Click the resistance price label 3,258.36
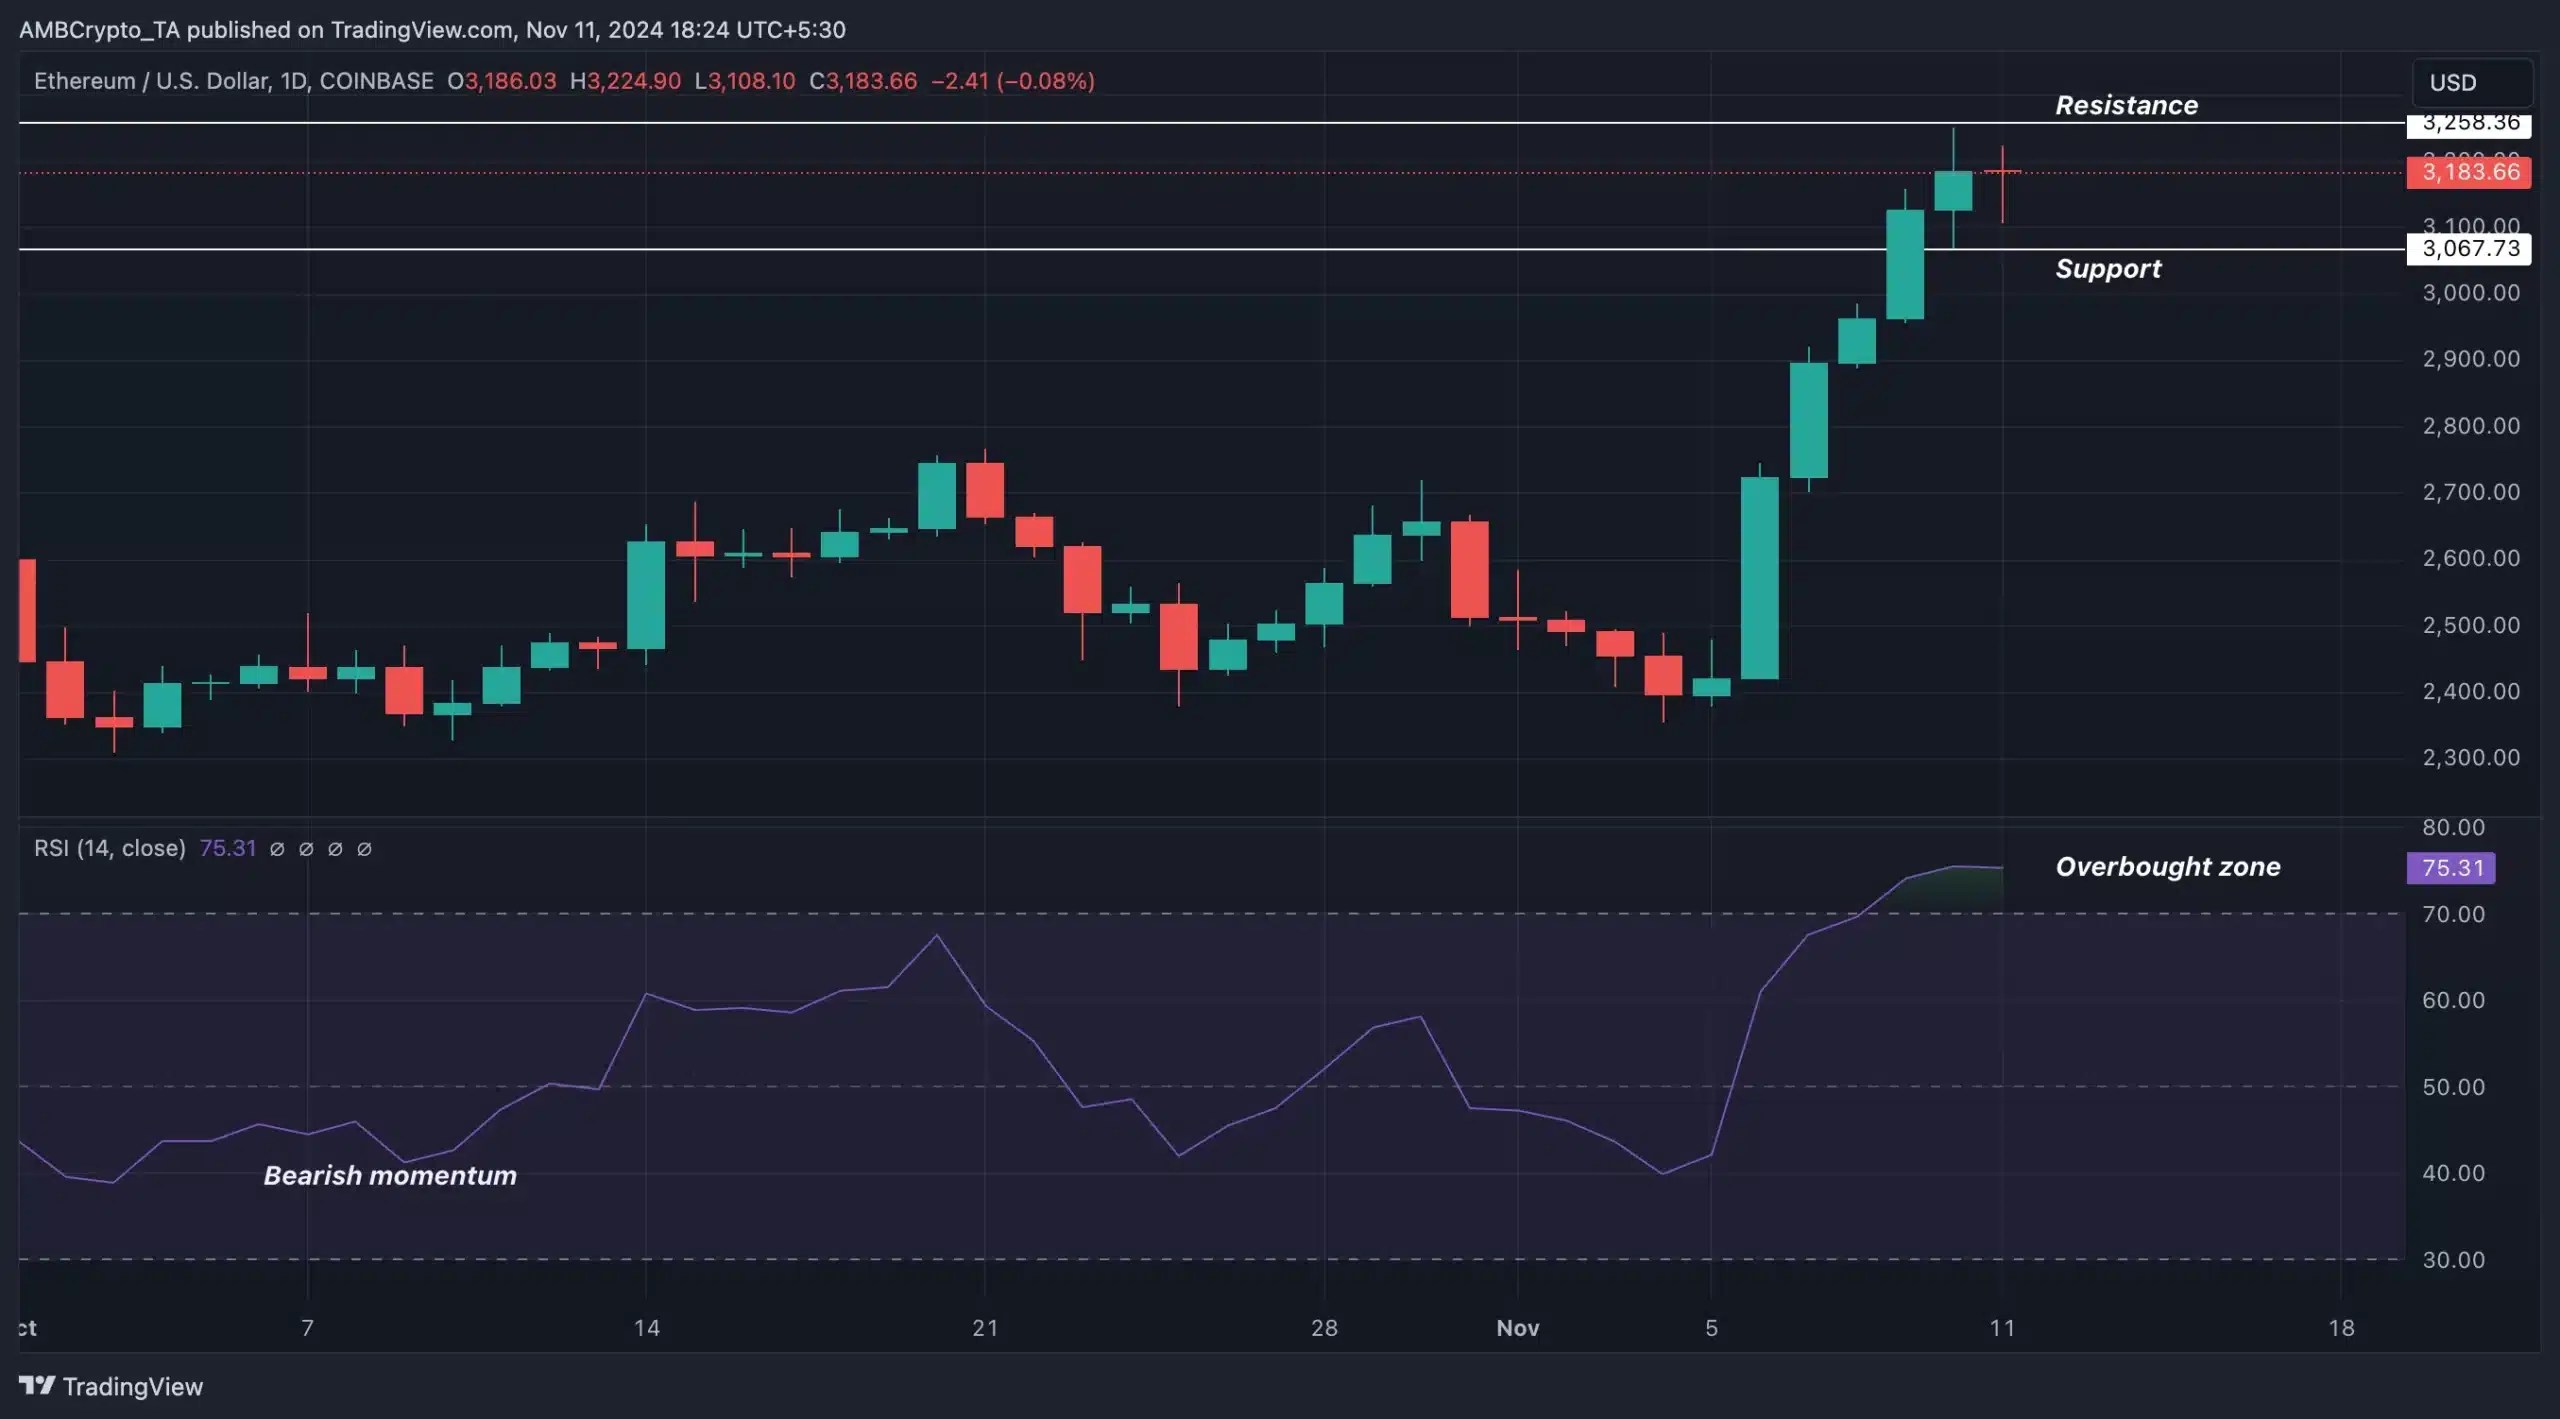 pos(2469,123)
